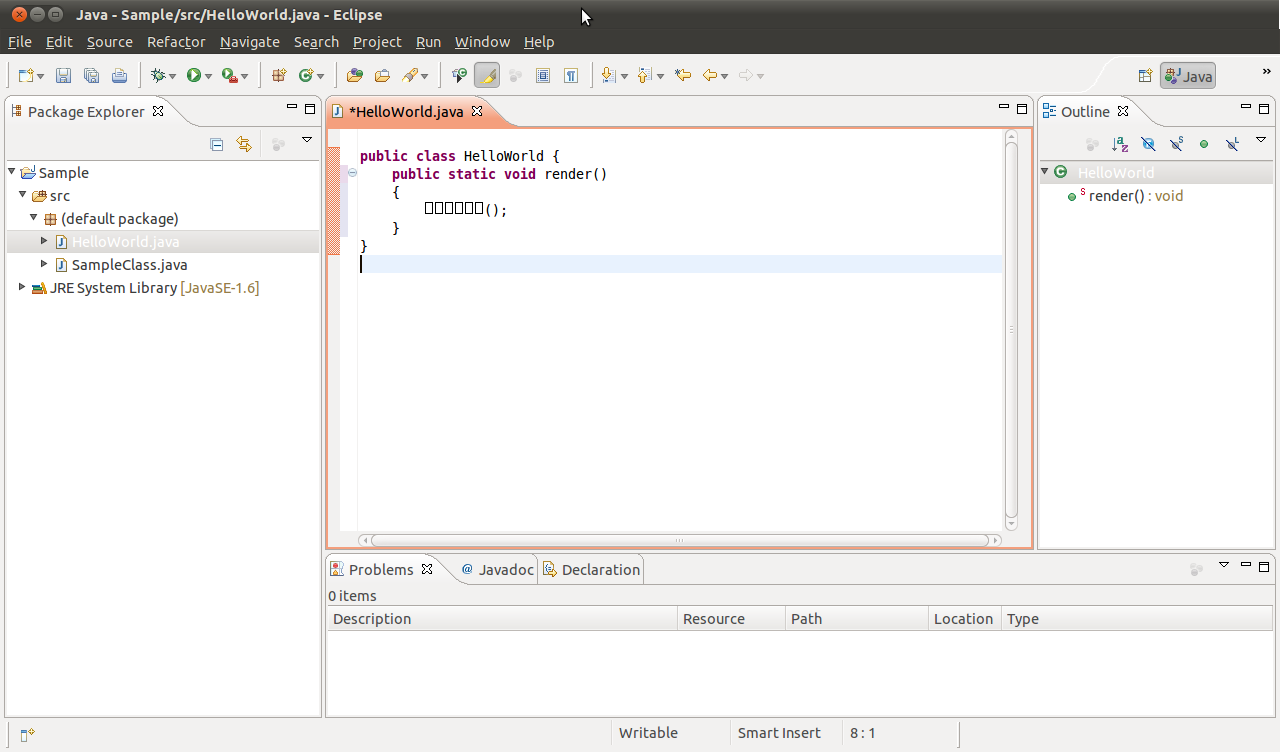This screenshot has width=1280, height=752.
Task: Select the Java perspective button
Action: click(1188, 76)
